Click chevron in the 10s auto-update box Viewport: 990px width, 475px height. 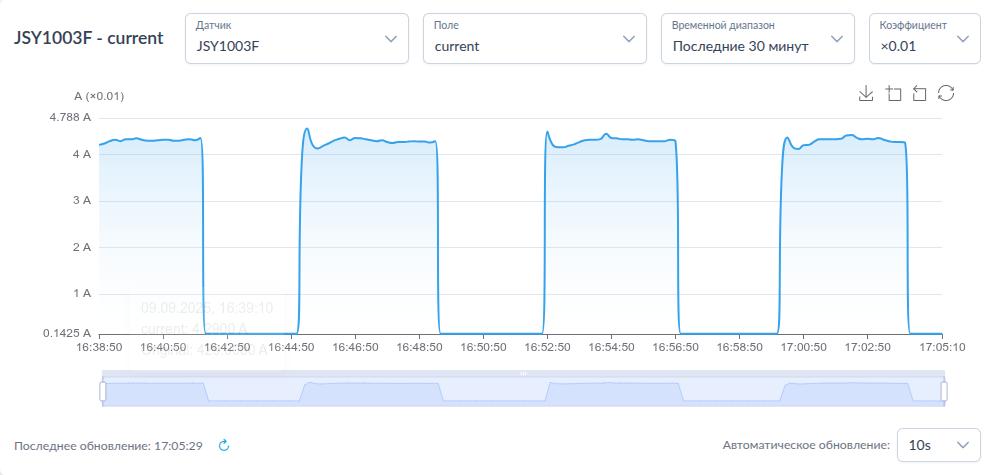(x=963, y=445)
